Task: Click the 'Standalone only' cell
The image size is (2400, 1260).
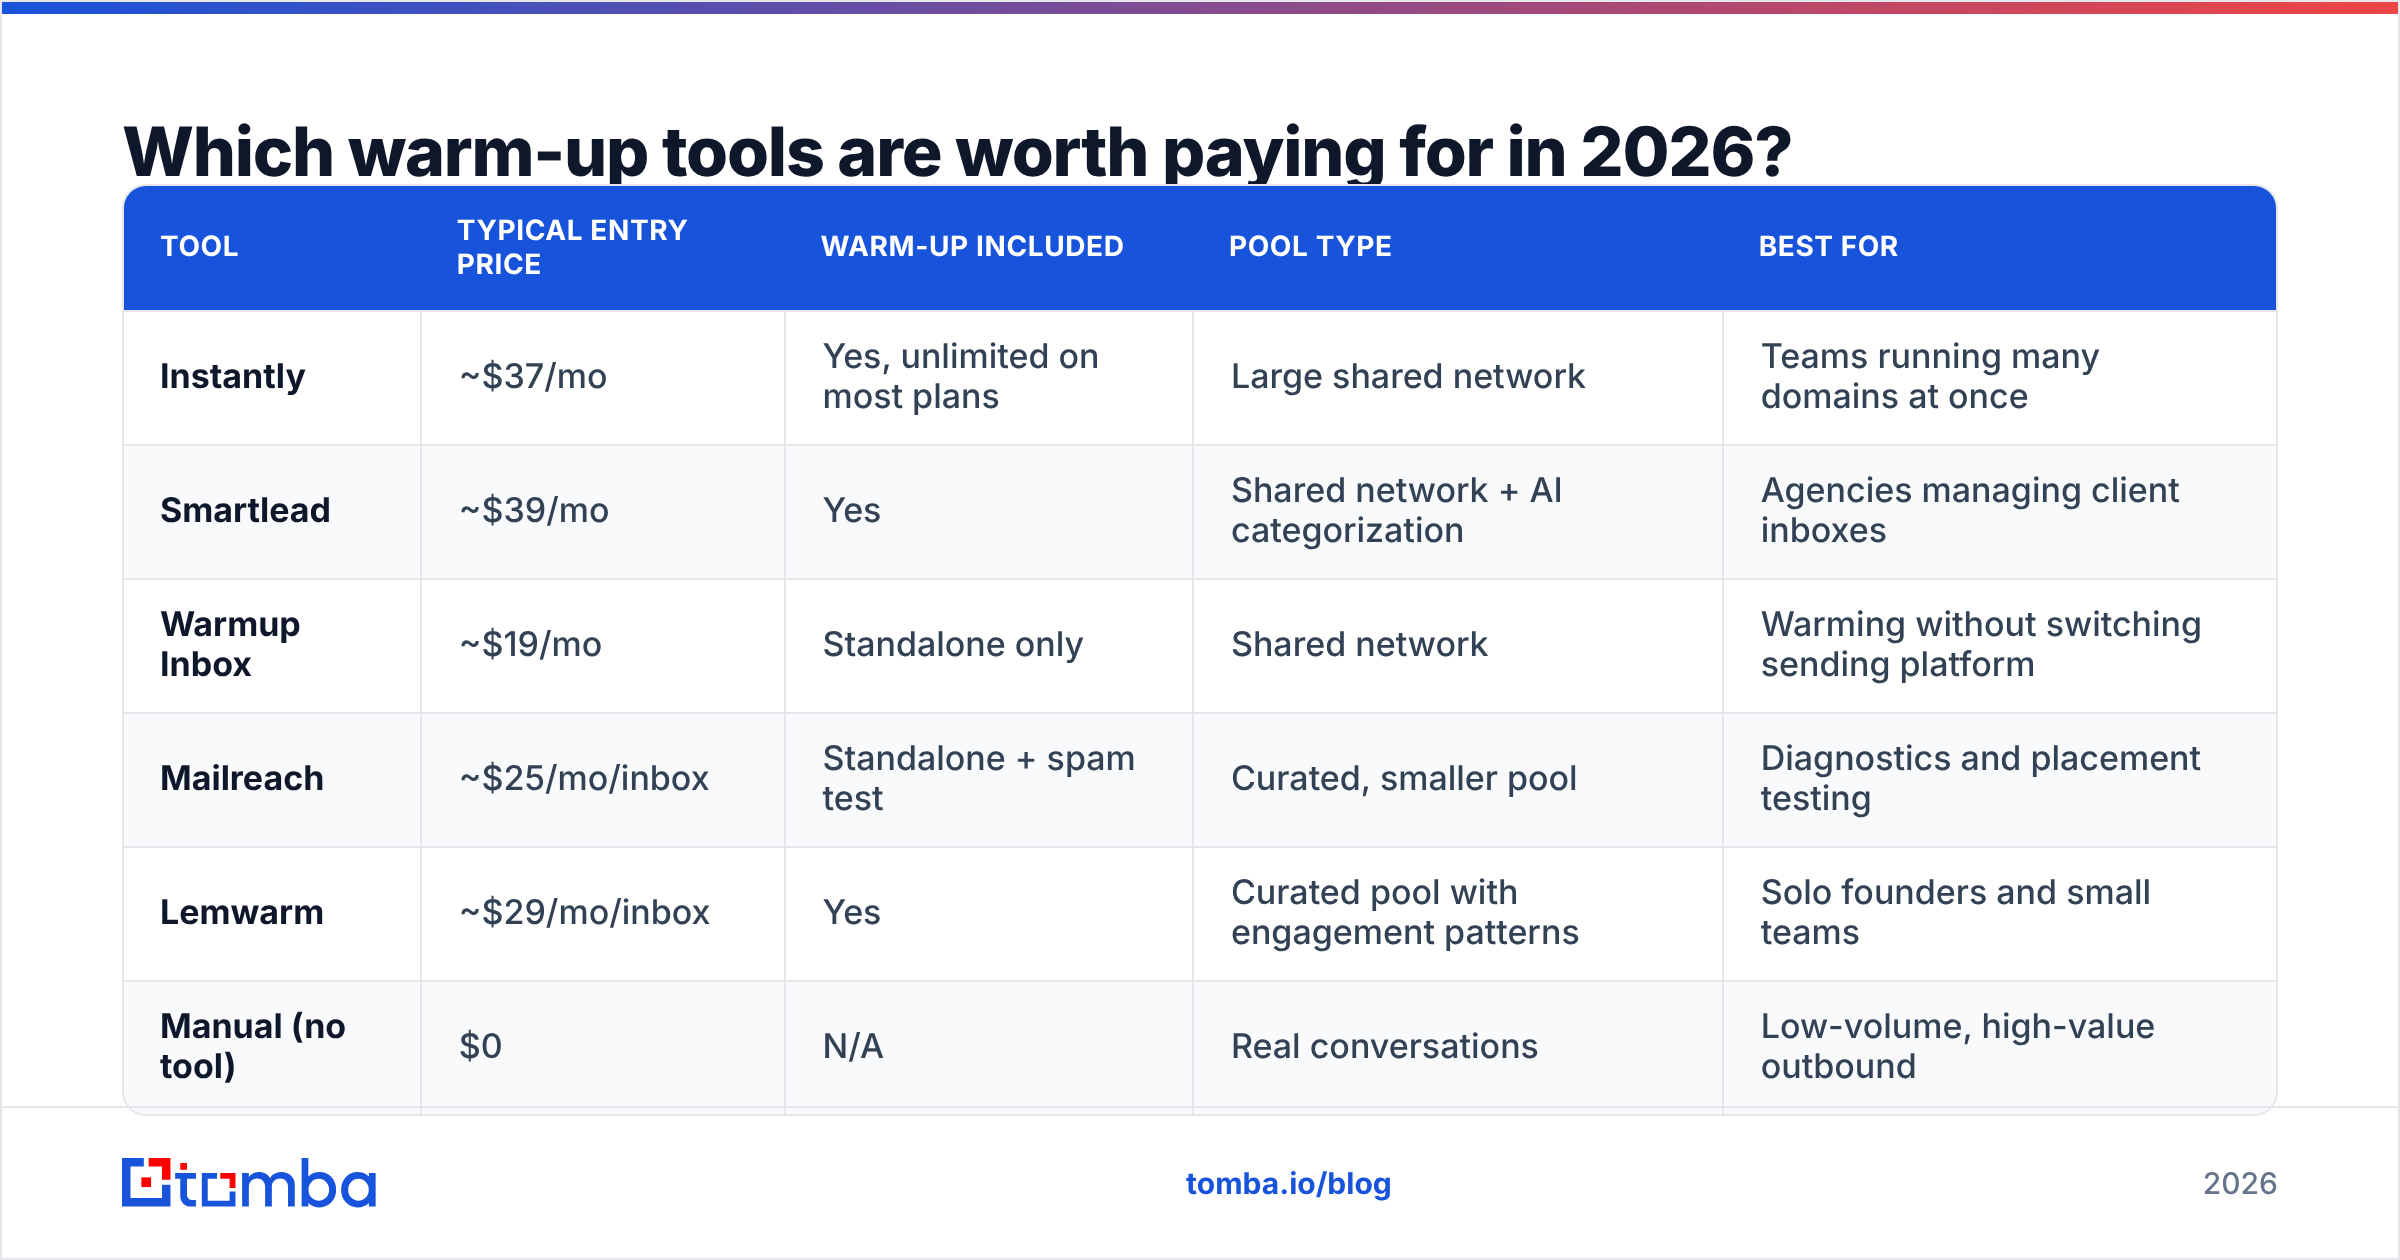Action: click(x=989, y=645)
